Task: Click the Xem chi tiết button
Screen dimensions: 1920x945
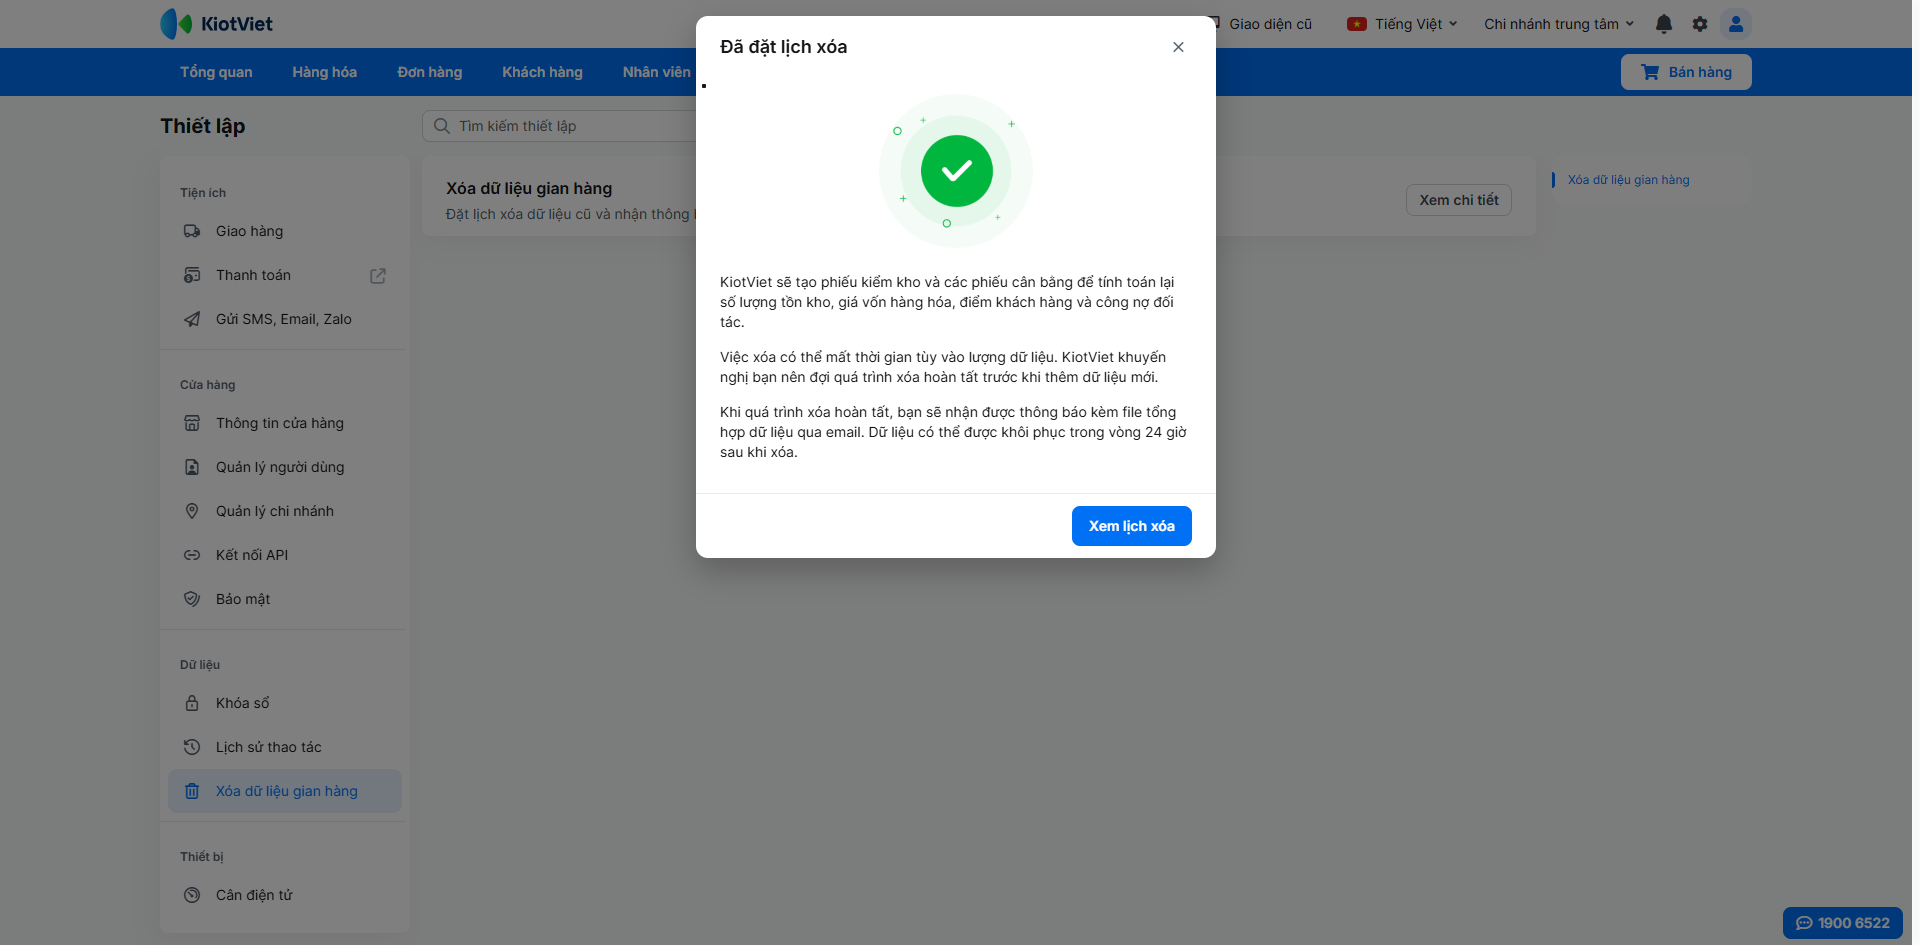Action: coord(1458,200)
